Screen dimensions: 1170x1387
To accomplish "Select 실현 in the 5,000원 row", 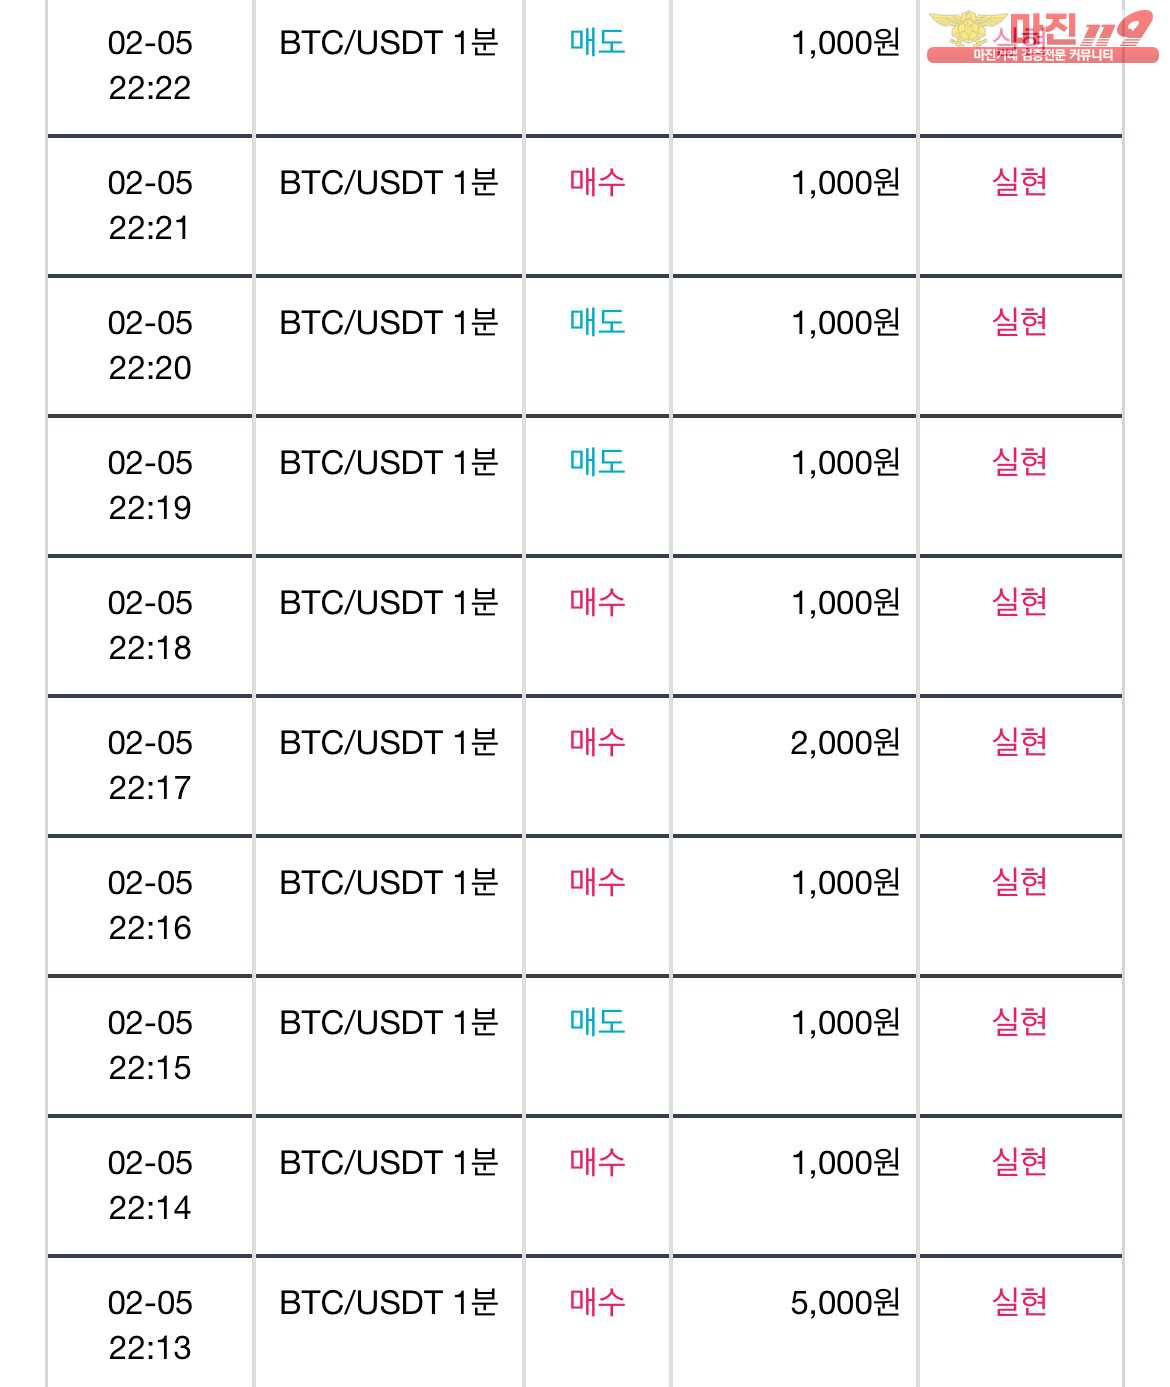I will [1019, 1302].
